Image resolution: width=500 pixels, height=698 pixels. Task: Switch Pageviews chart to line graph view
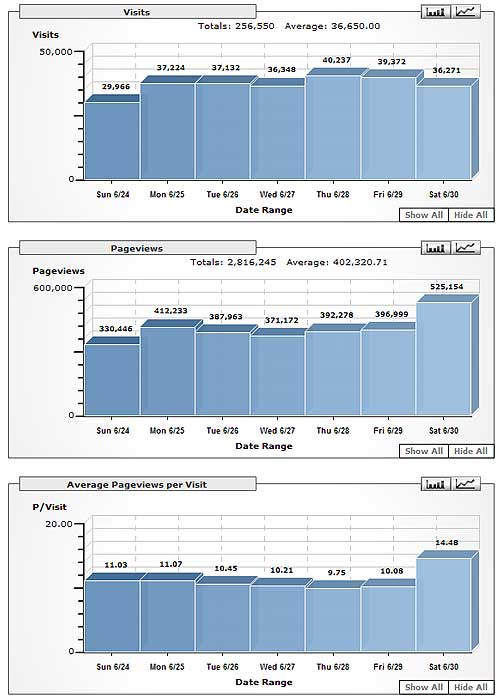[x=466, y=248]
